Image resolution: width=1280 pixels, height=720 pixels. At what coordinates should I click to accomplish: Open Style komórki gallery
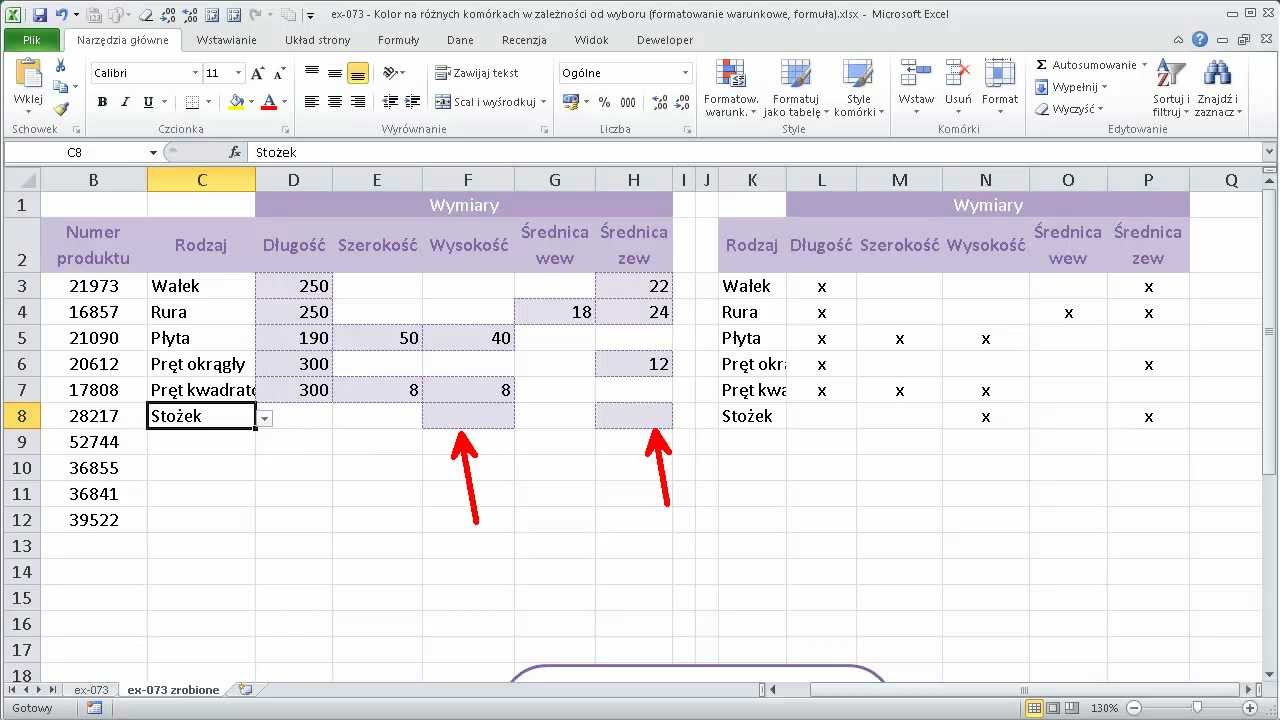(858, 88)
